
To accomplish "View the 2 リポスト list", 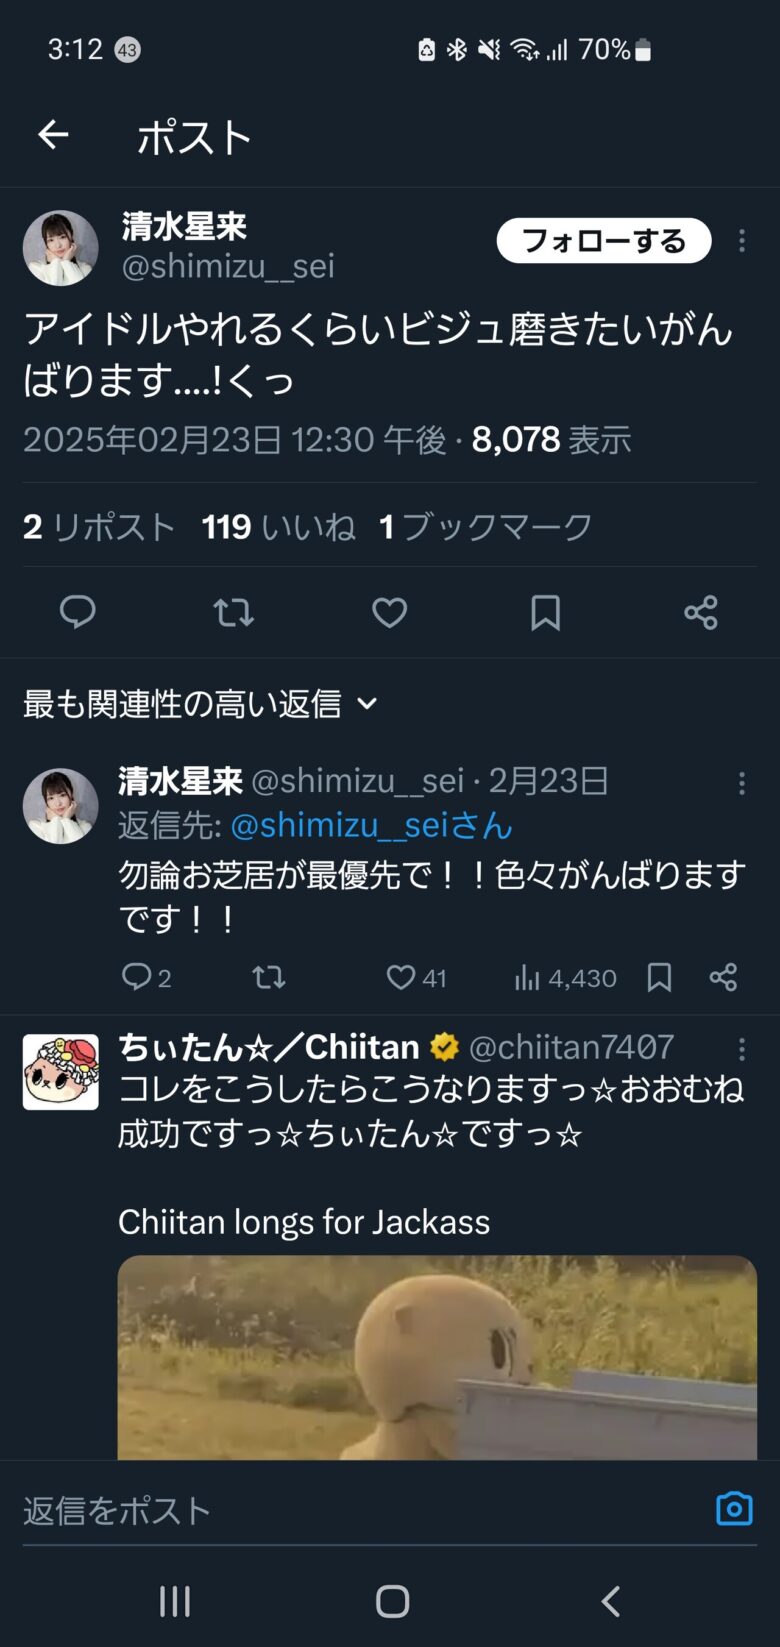I will 99,527.
